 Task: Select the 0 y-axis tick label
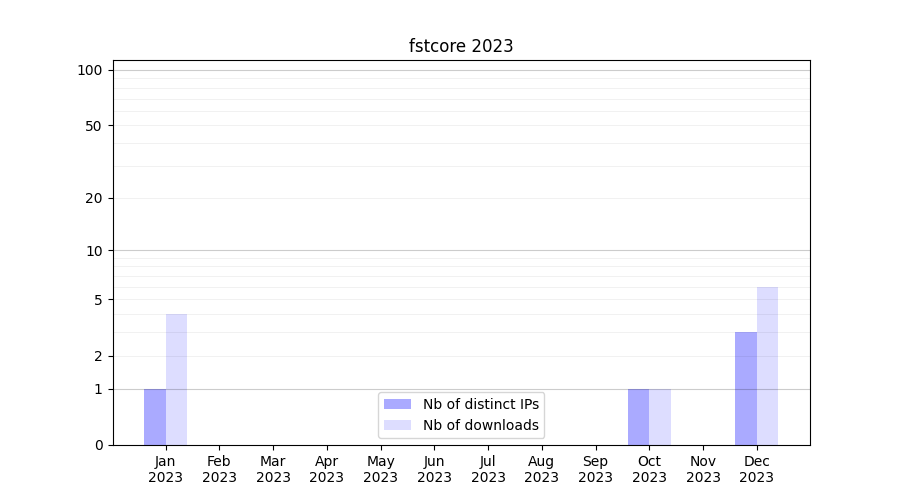98,445
